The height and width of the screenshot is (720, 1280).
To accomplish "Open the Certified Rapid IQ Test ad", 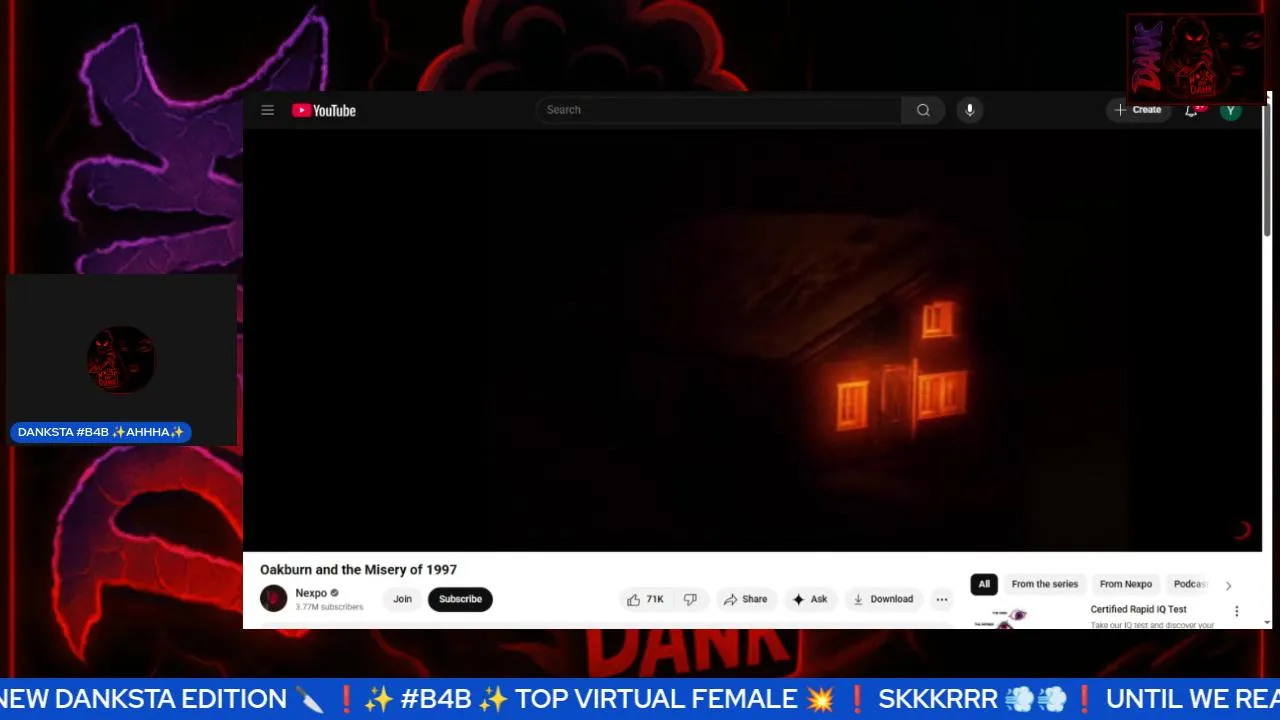I will (1138, 609).
